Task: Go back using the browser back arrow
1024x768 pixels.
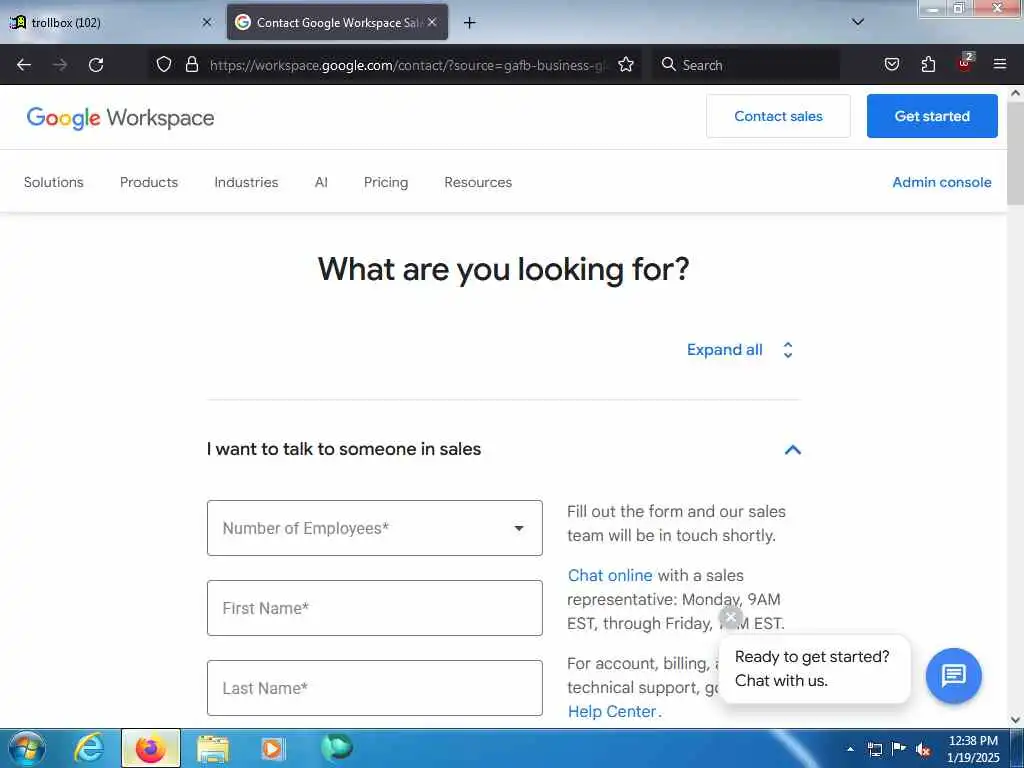Action: tap(24, 65)
